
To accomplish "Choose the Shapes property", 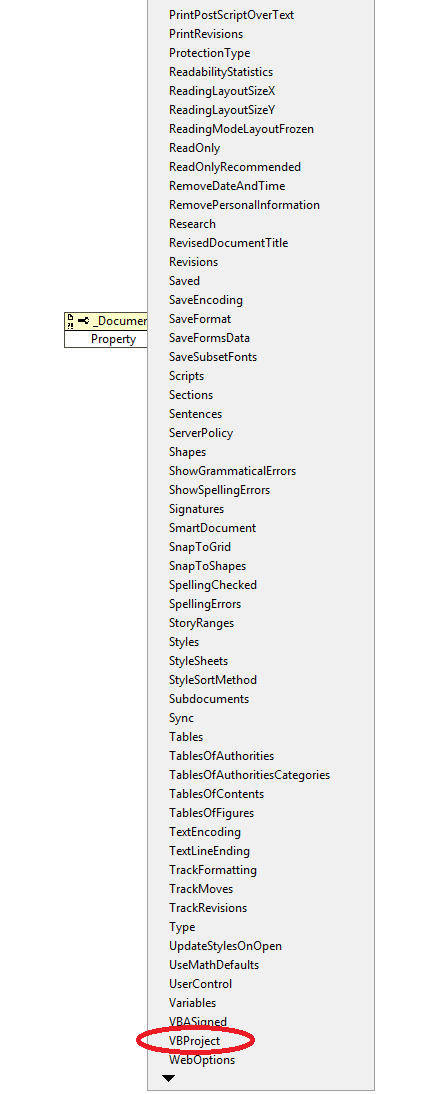I will pos(188,451).
